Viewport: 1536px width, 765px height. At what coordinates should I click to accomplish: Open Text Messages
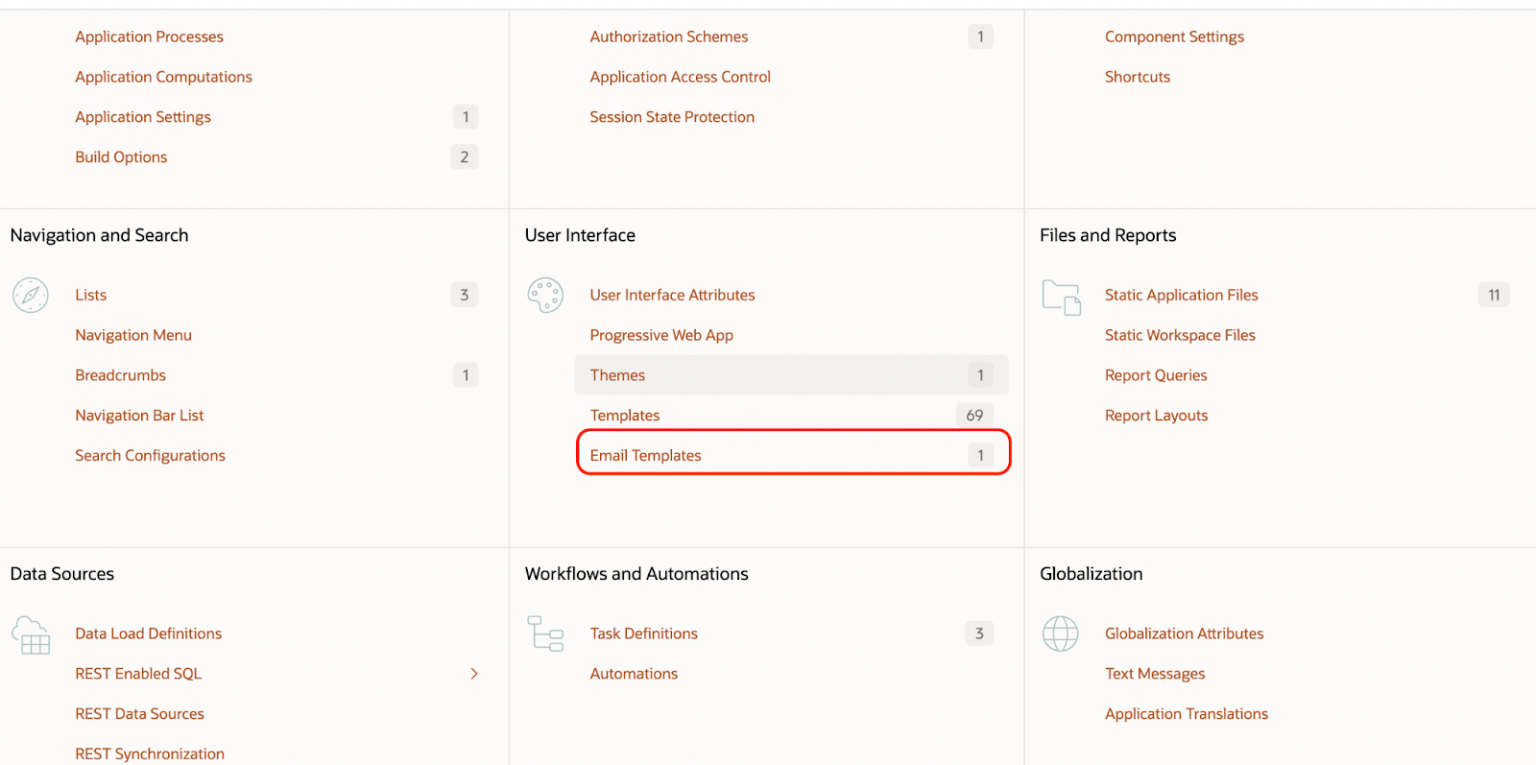1154,673
